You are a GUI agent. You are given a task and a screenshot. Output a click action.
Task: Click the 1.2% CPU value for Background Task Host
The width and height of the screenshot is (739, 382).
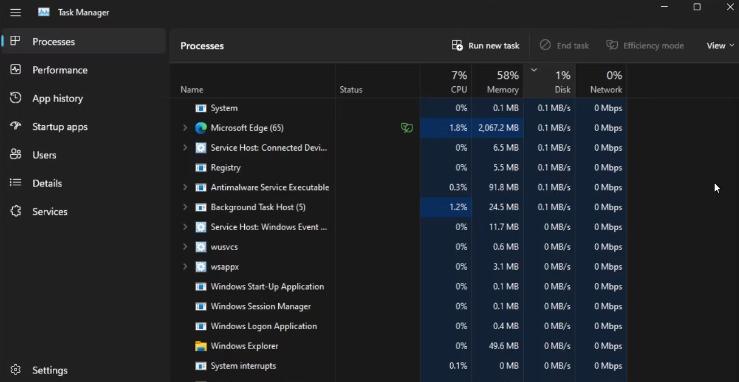click(458, 207)
